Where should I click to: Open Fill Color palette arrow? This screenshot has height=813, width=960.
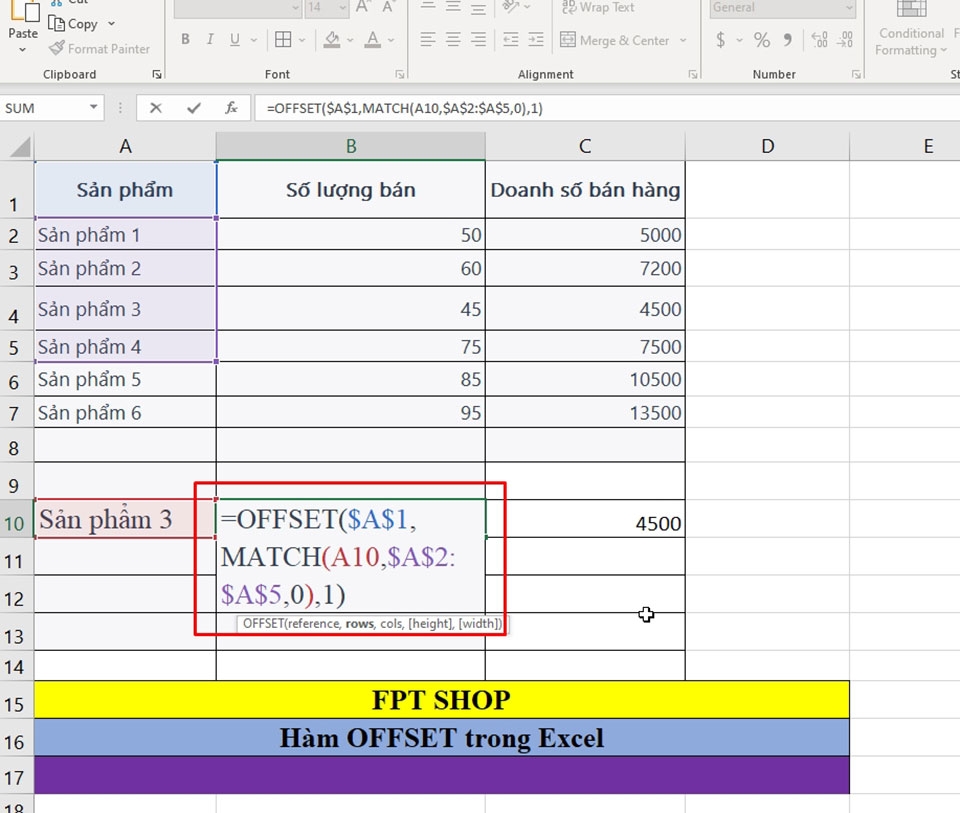[x=350, y=40]
